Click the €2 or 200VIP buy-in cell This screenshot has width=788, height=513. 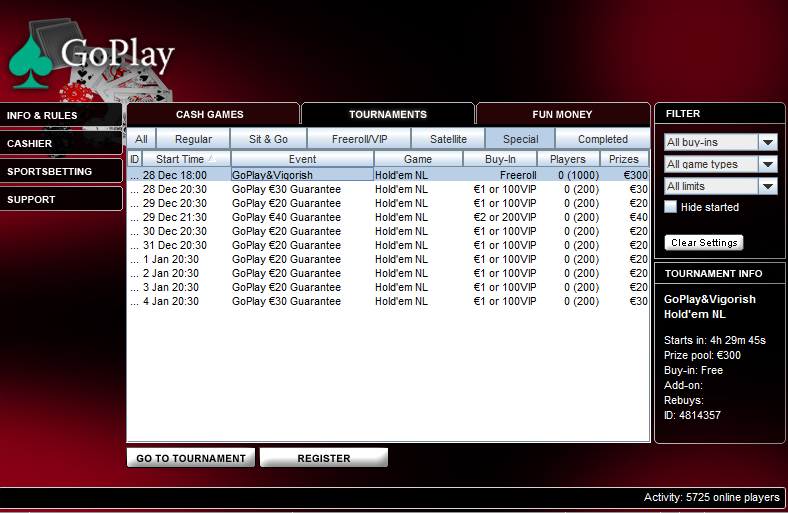(505, 217)
